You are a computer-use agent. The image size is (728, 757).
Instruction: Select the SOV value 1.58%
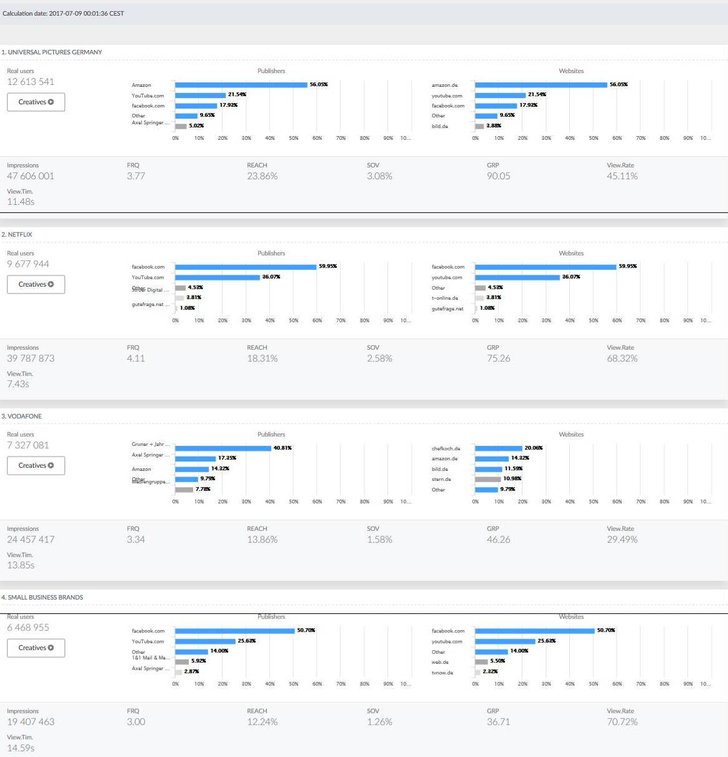(379, 540)
